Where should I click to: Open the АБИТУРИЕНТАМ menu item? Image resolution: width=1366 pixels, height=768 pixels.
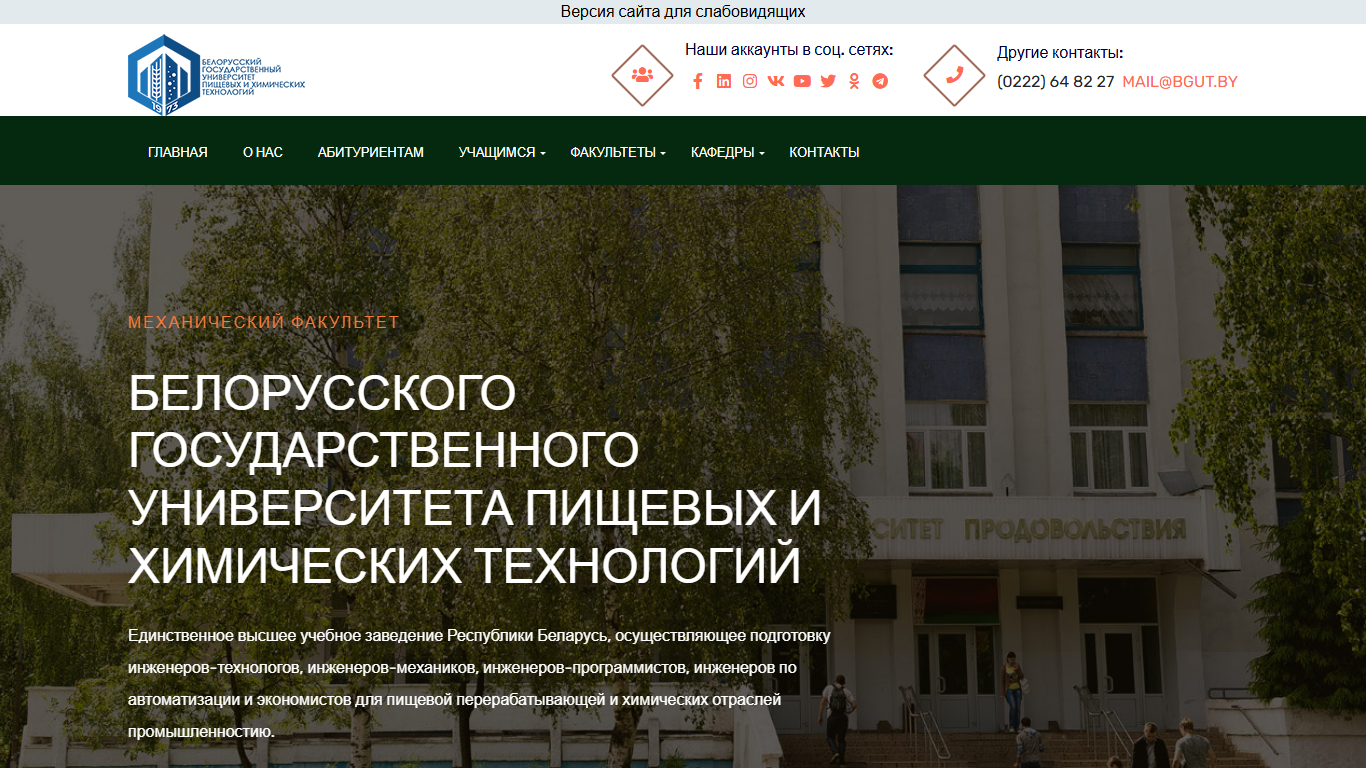pos(371,153)
